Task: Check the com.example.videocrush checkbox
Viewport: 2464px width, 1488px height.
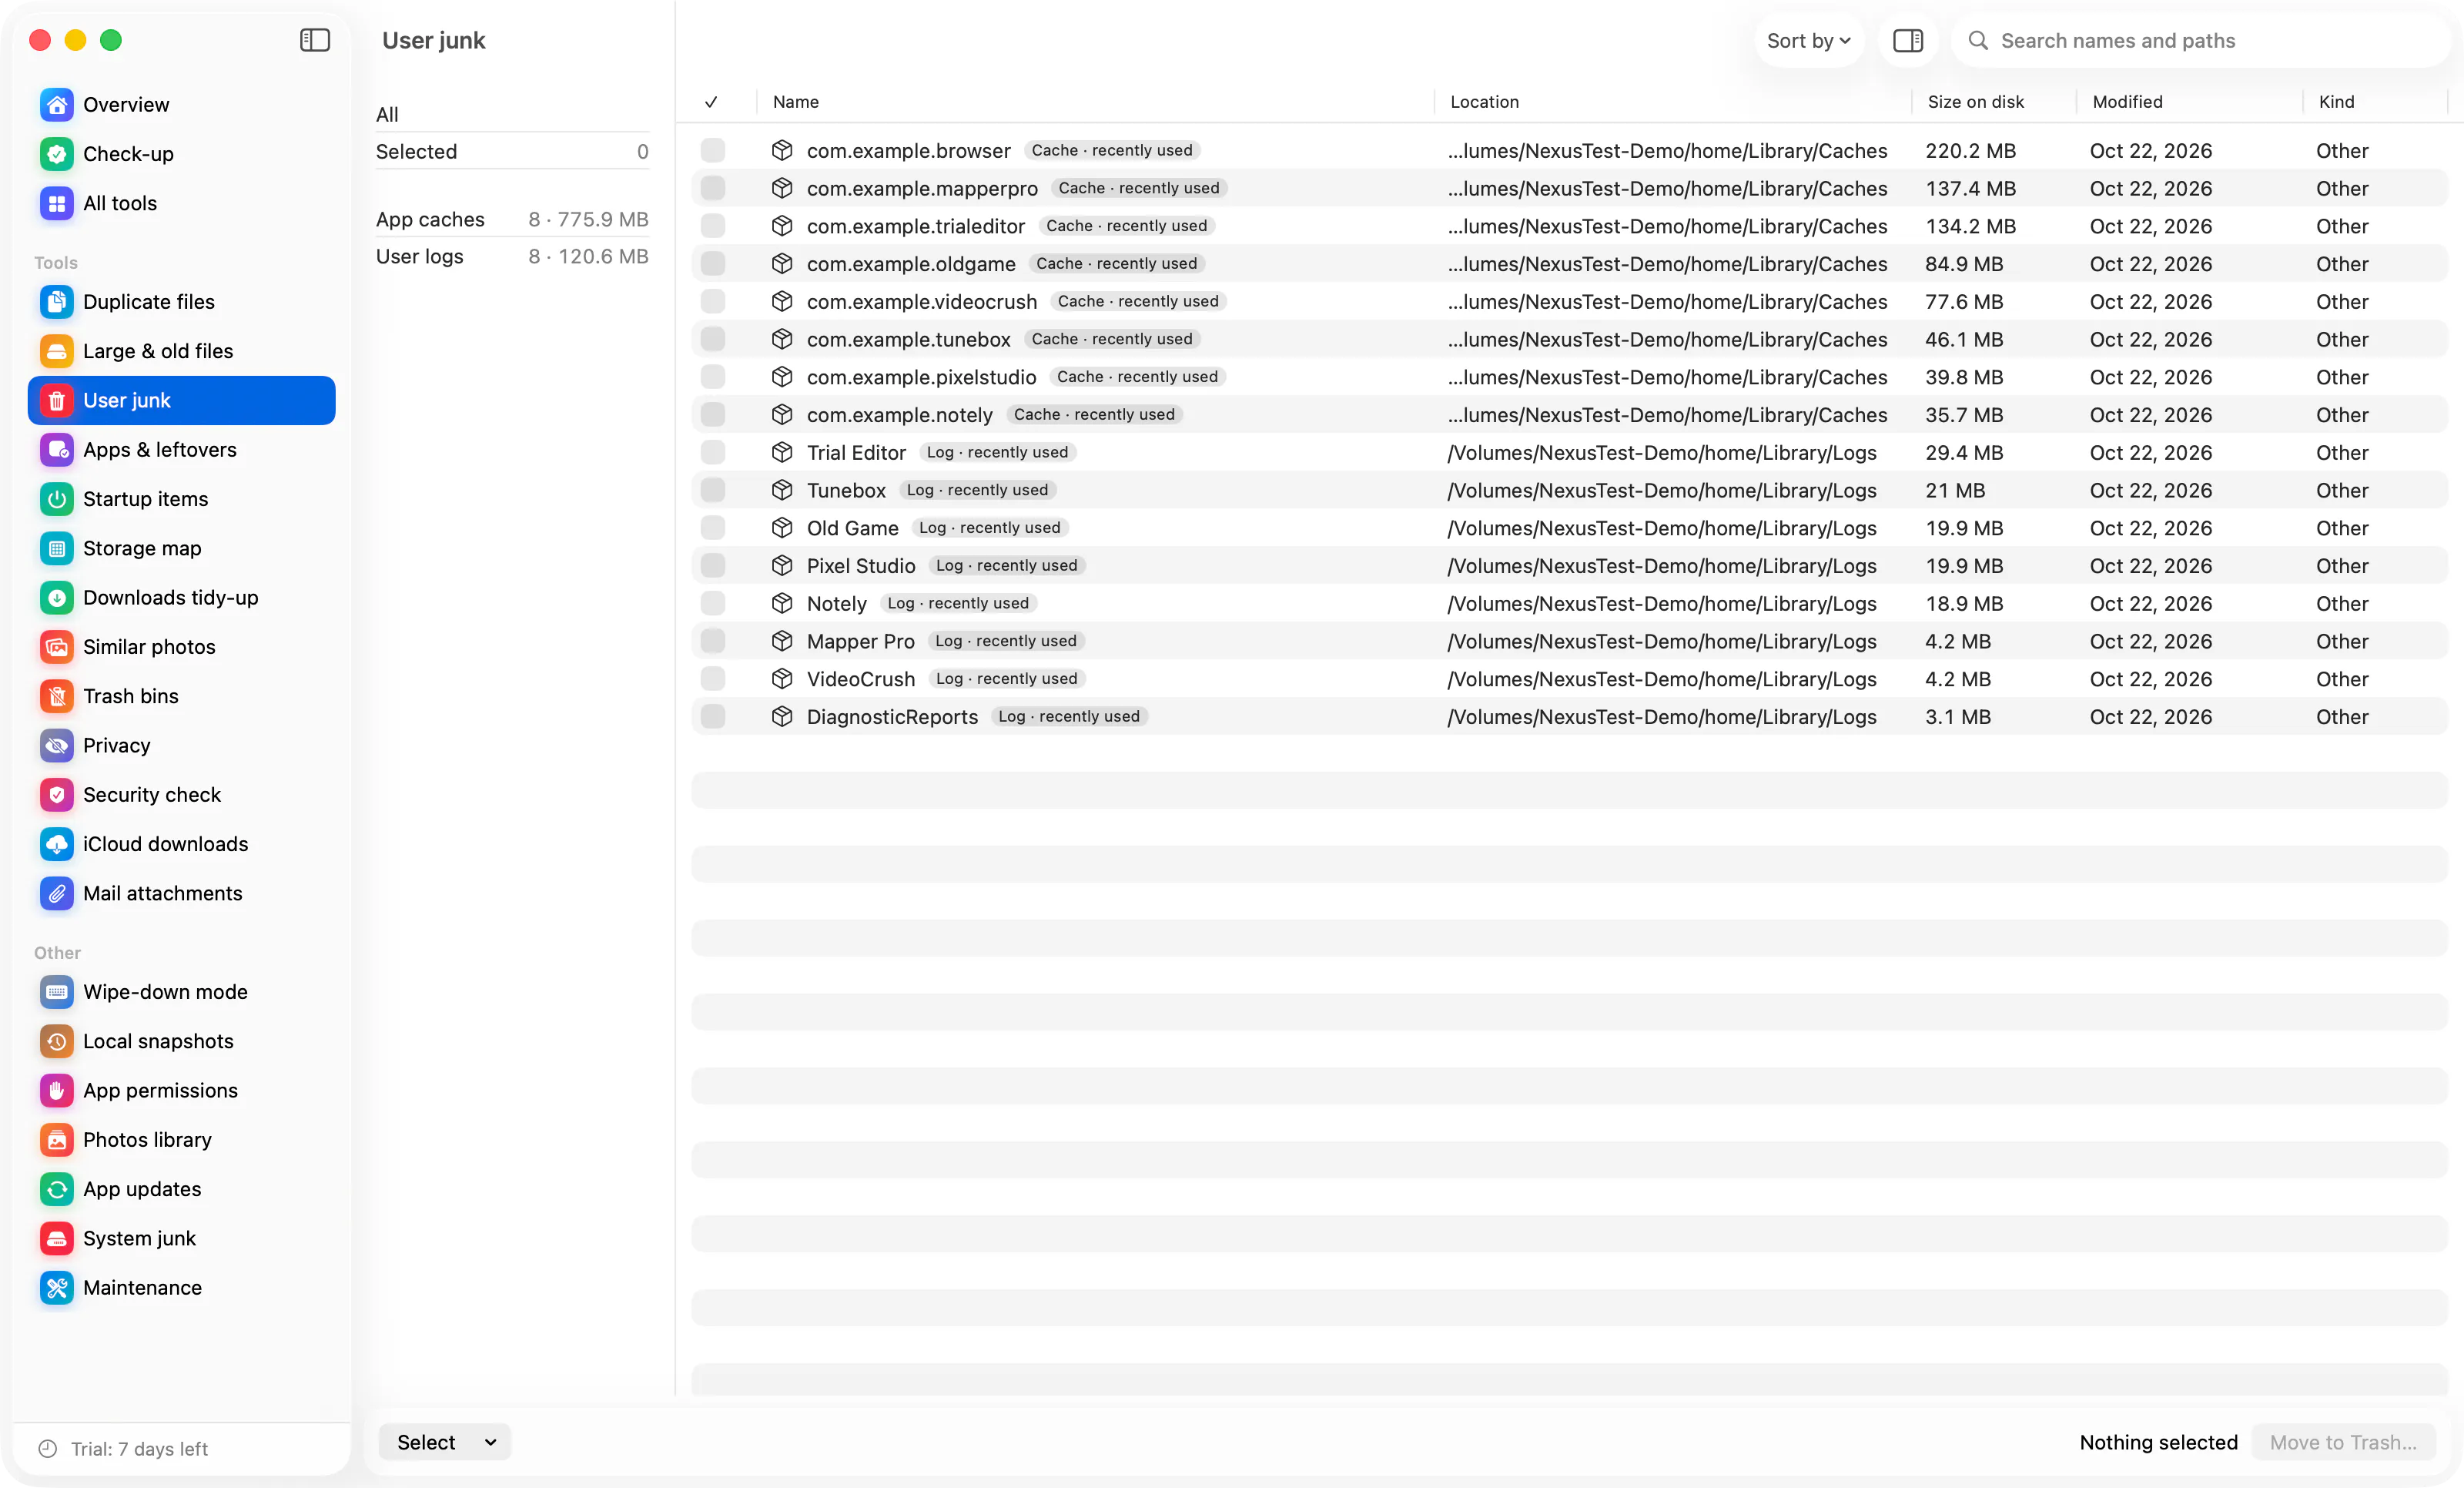Action: 713,301
